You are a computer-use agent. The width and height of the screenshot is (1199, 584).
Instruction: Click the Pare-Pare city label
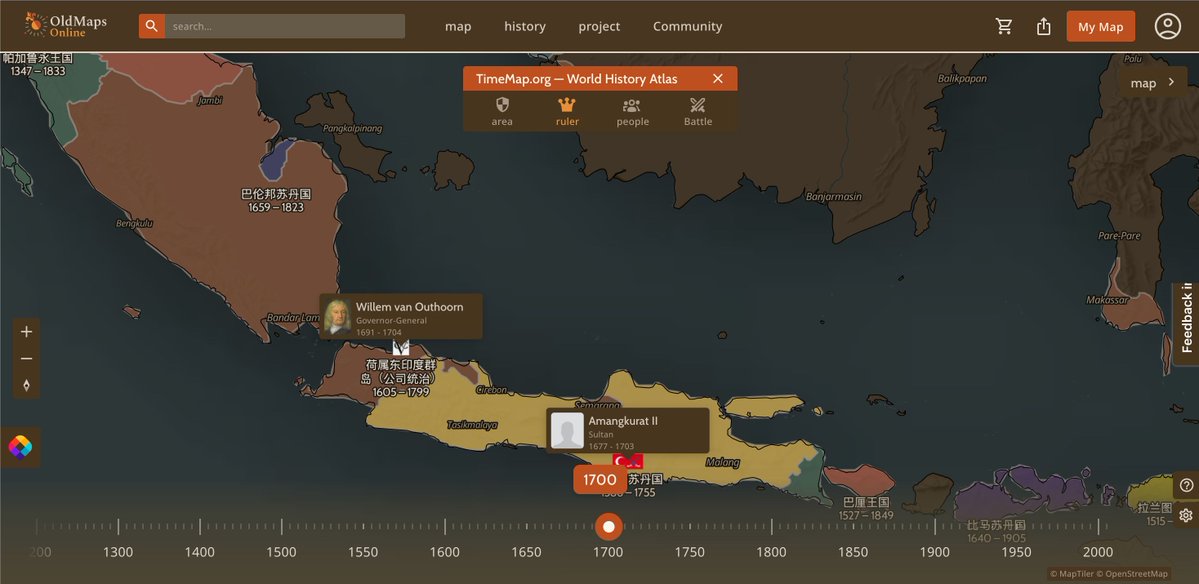point(1119,236)
